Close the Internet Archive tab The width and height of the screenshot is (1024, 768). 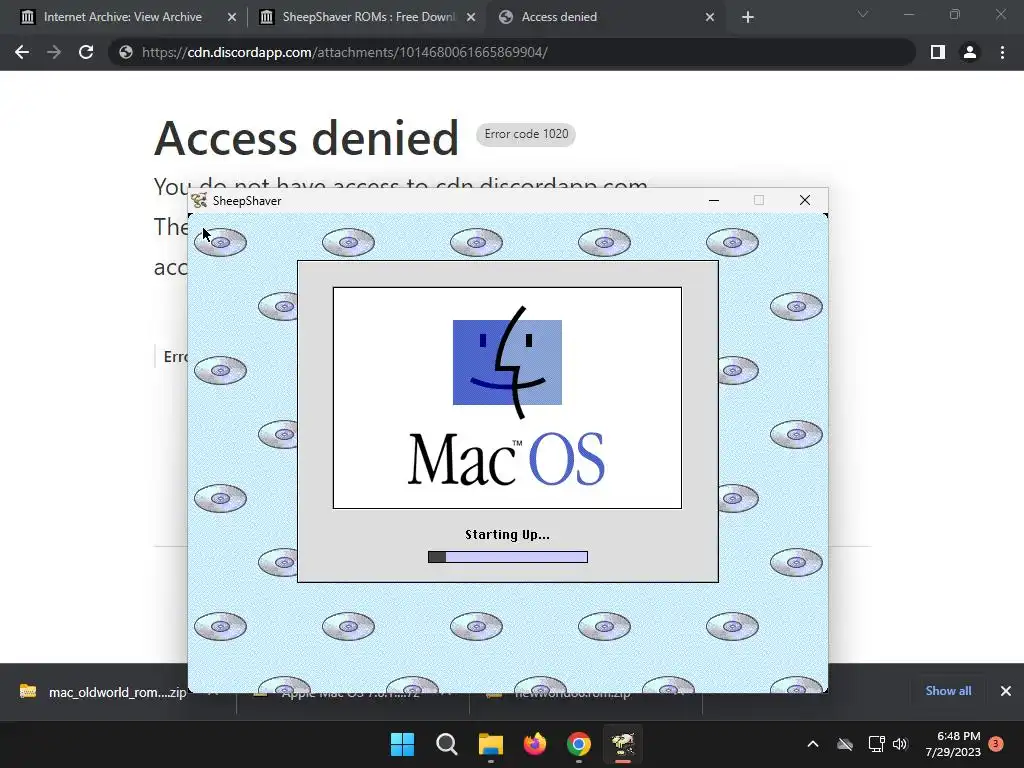[x=232, y=17]
